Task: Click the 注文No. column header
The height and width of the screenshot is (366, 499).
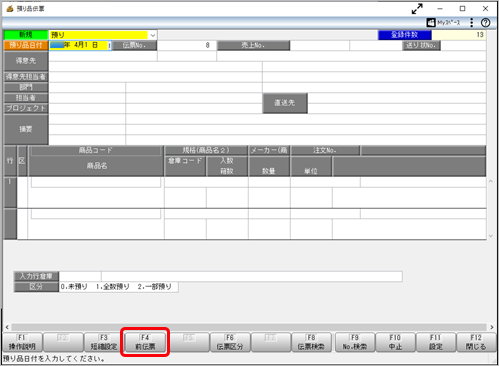Action: pos(325,150)
